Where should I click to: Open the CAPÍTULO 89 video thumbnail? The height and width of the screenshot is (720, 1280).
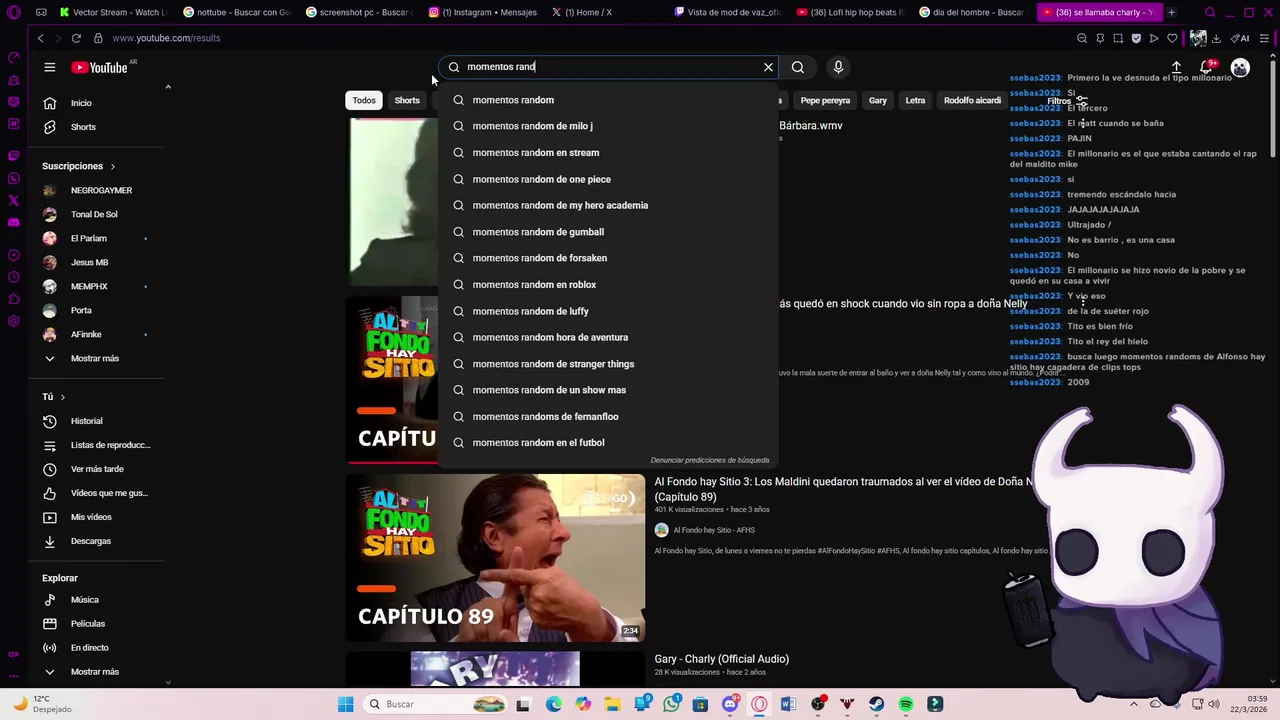click(x=495, y=557)
